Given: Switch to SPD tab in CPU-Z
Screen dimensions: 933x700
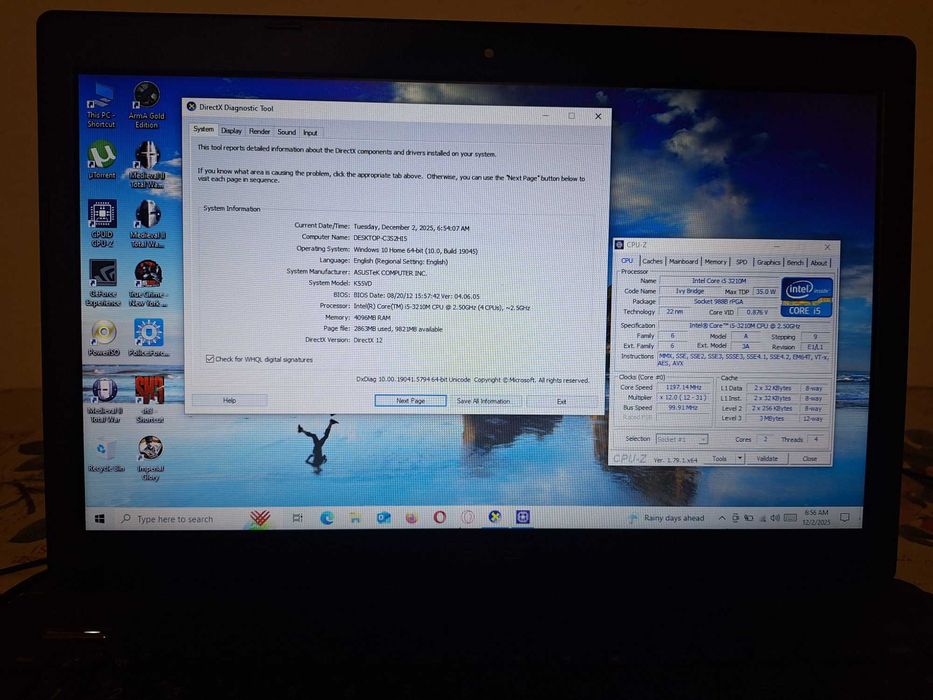Looking at the screenshot, I should (x=741, y=262).
